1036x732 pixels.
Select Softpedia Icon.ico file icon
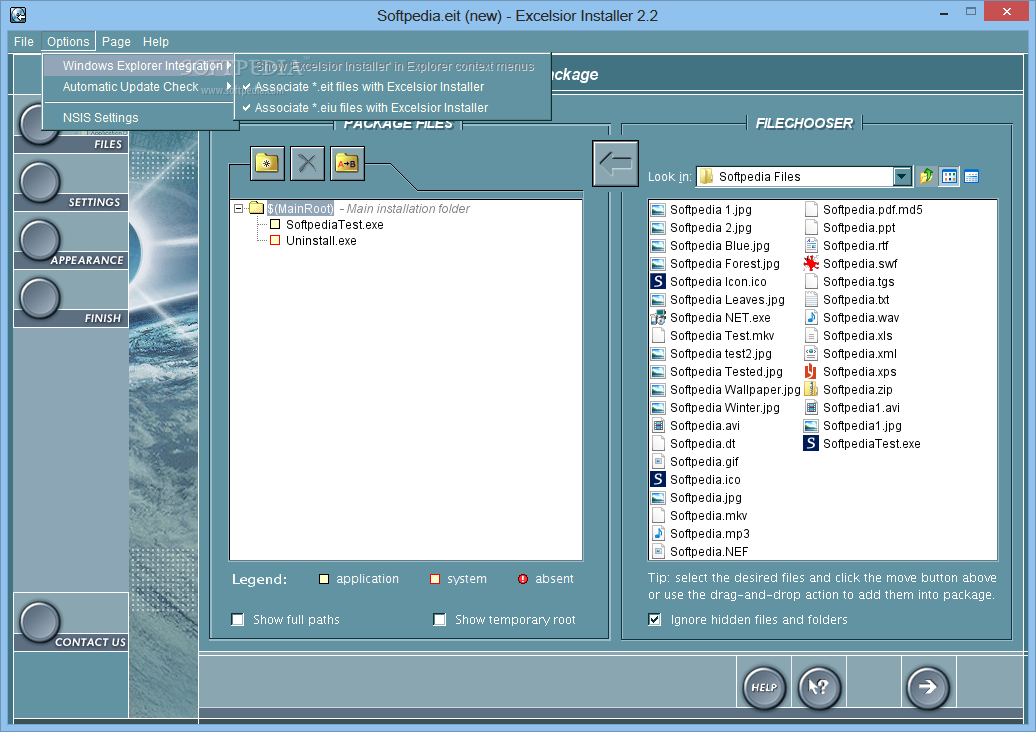[x=658, y=281]
